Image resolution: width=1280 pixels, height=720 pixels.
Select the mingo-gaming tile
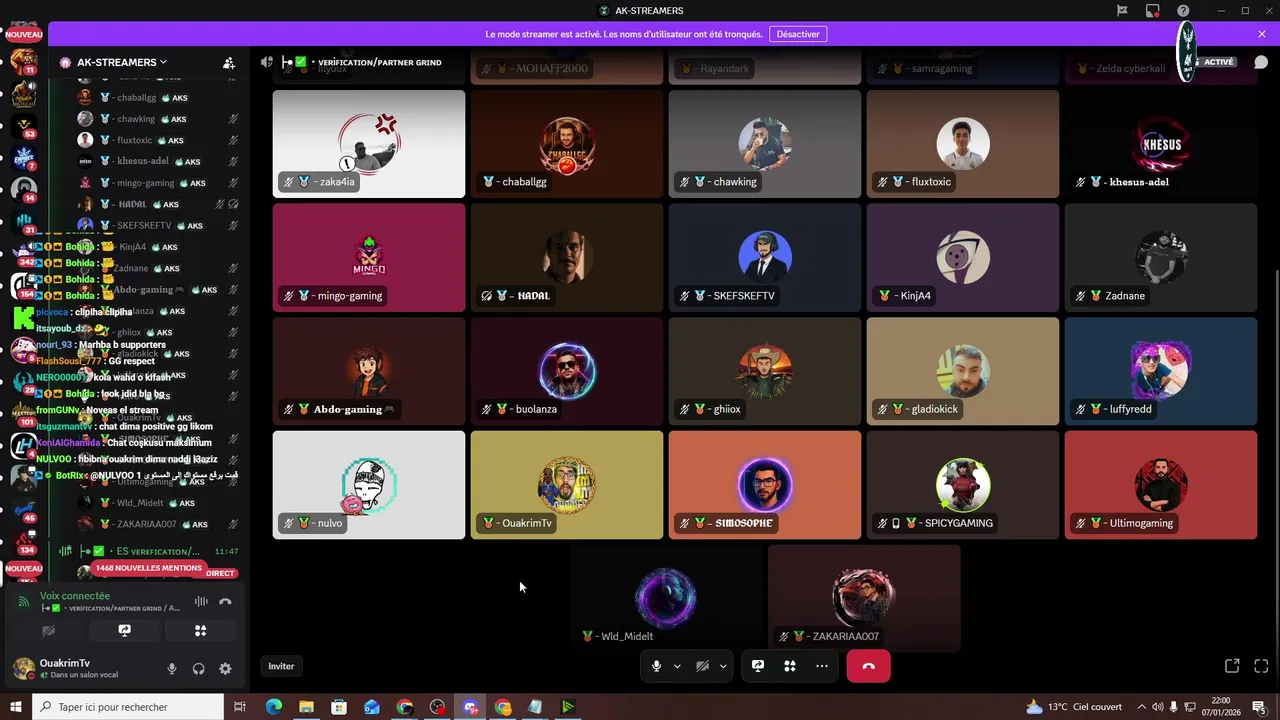point(369,258)
